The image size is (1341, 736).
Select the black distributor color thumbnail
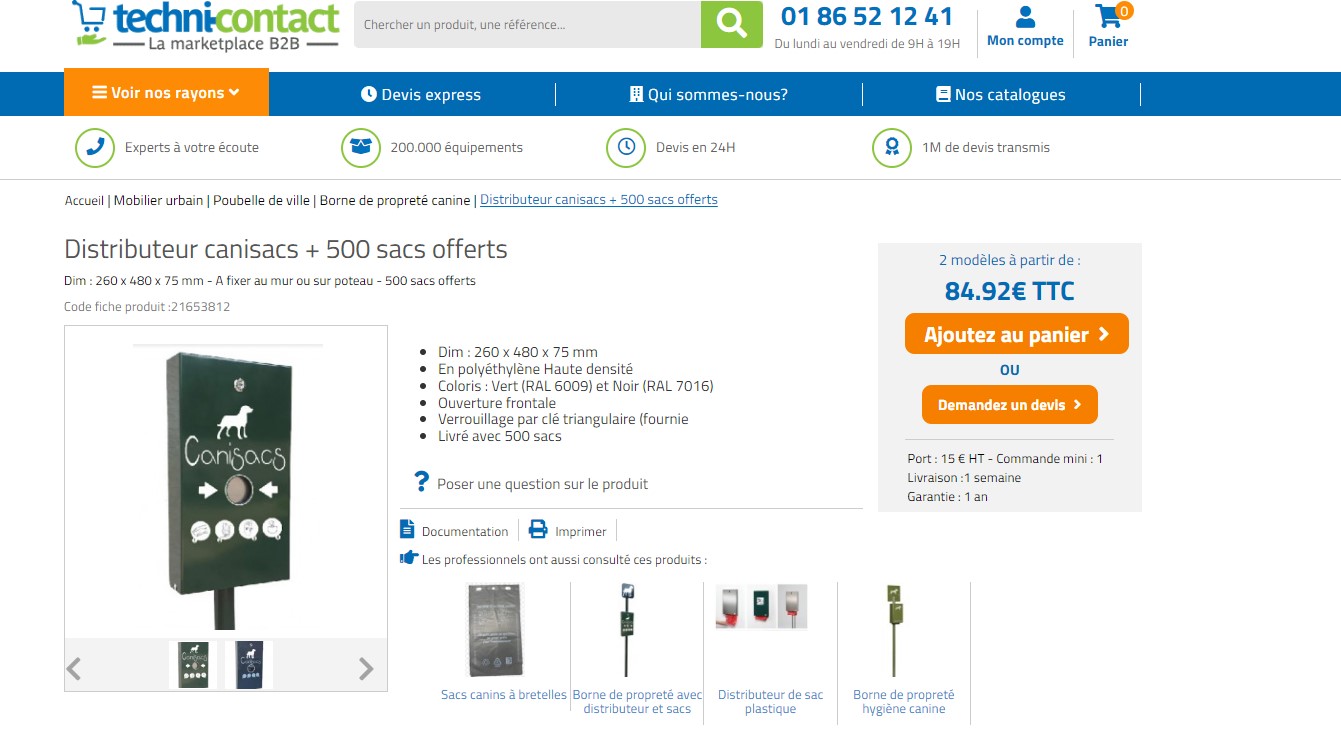pyautogui.click(x=248, y=665)
